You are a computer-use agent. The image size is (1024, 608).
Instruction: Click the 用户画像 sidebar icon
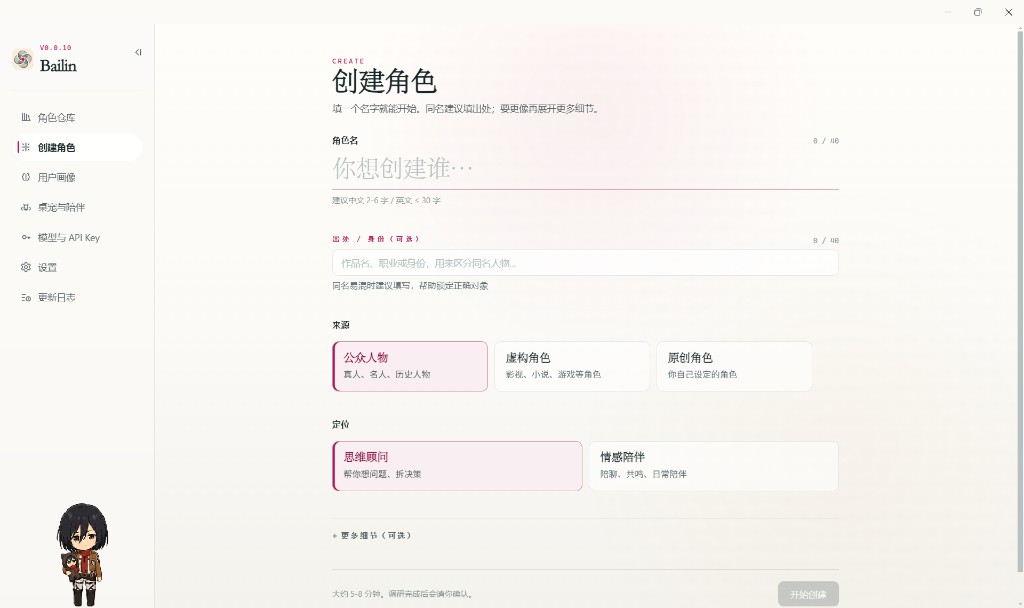point(25,177)
